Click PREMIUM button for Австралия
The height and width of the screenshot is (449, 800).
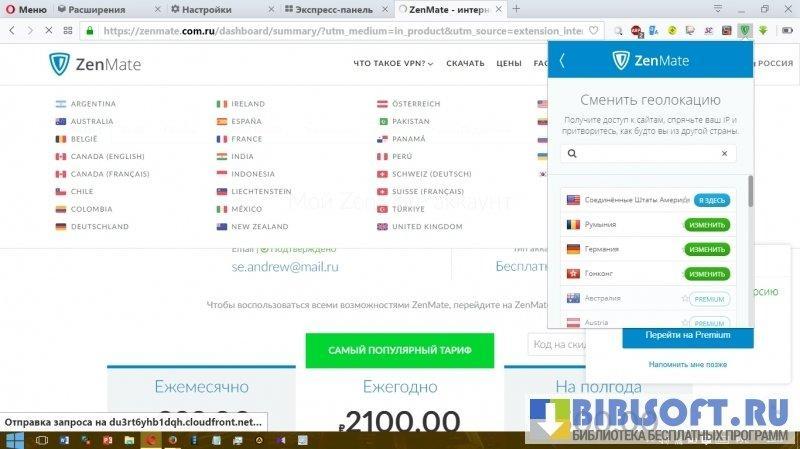pyautogui.click(x=709, y=299)
